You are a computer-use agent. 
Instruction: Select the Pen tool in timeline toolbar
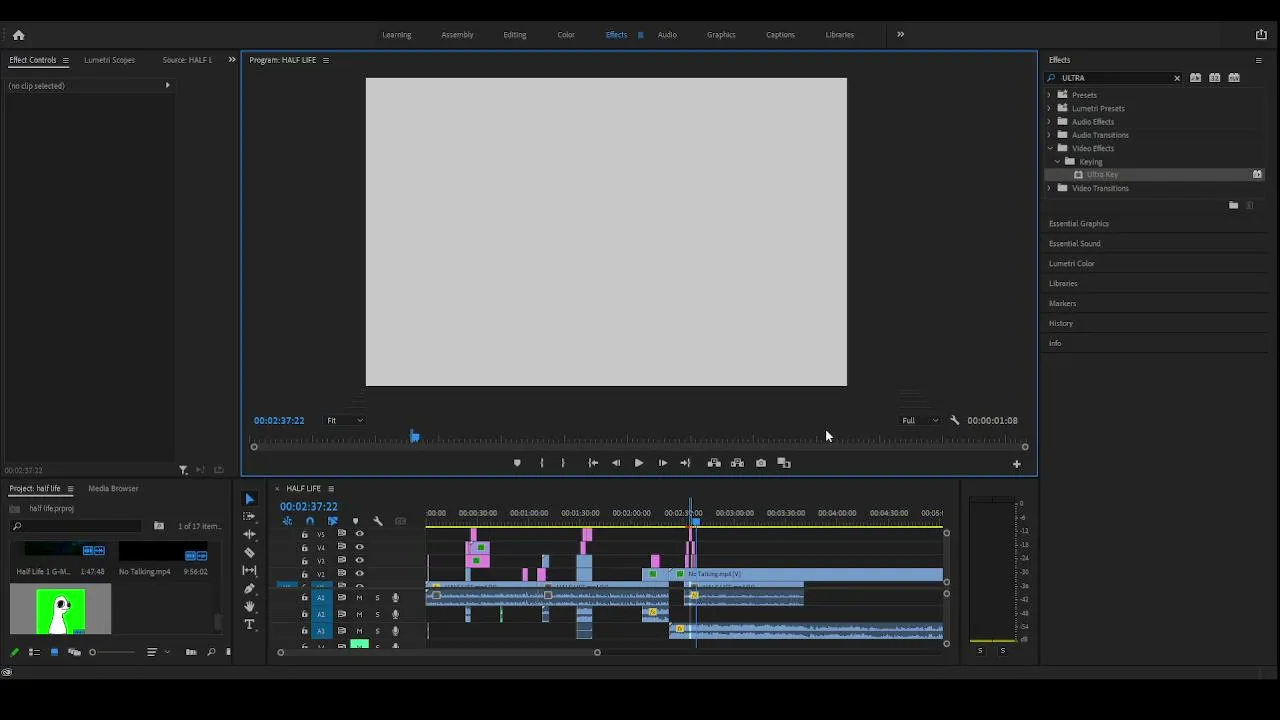250,588
